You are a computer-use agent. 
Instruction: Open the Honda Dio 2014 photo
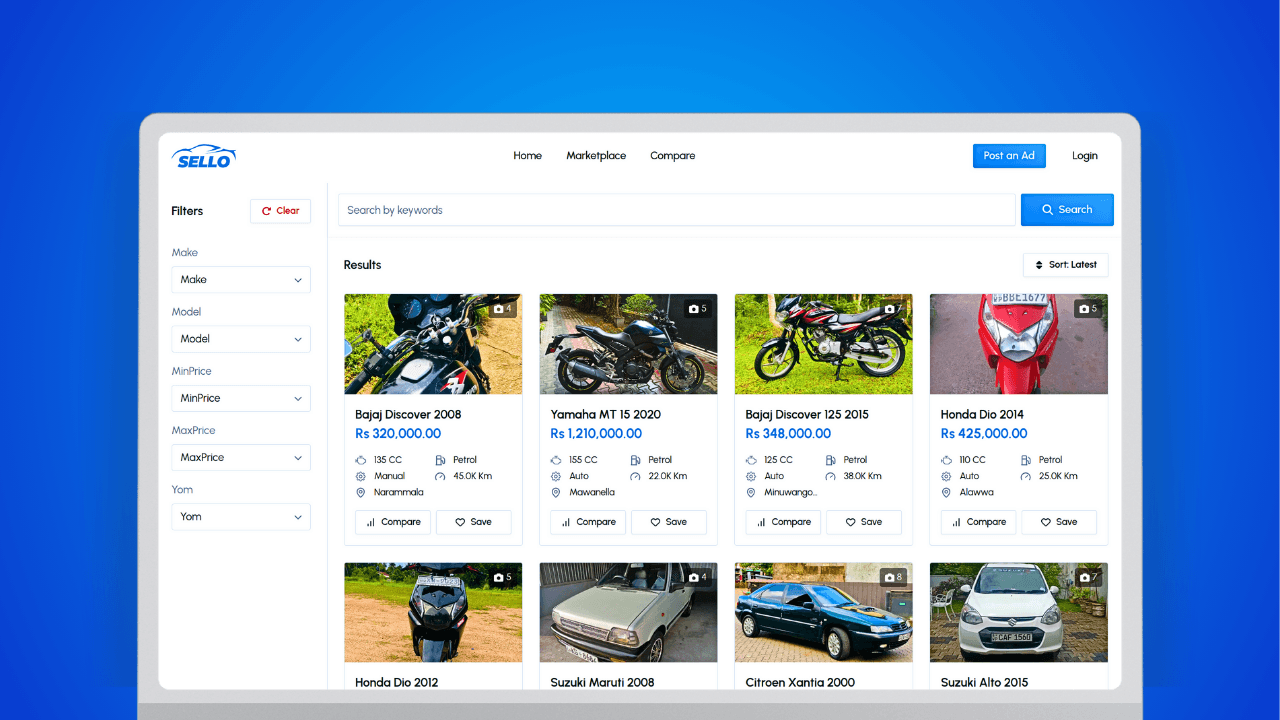(x=1019, y=344)
